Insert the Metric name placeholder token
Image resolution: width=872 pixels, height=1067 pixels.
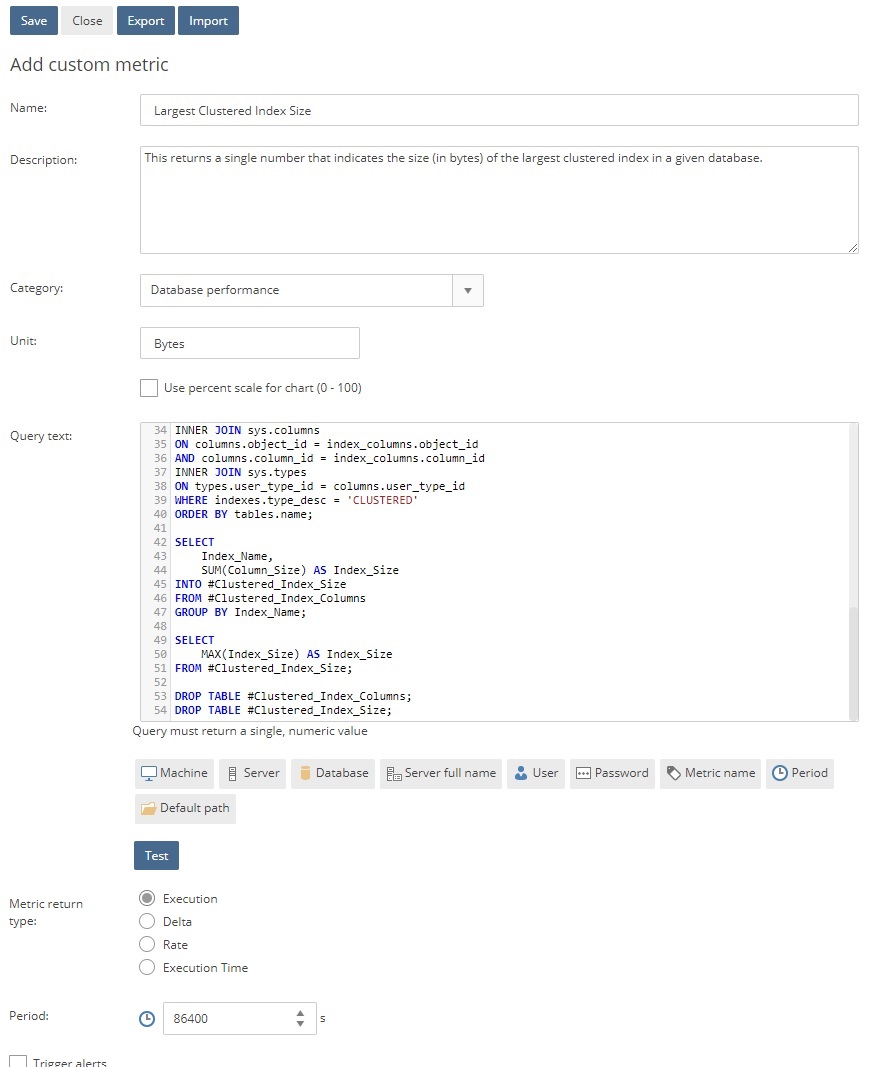coord(710,773)
